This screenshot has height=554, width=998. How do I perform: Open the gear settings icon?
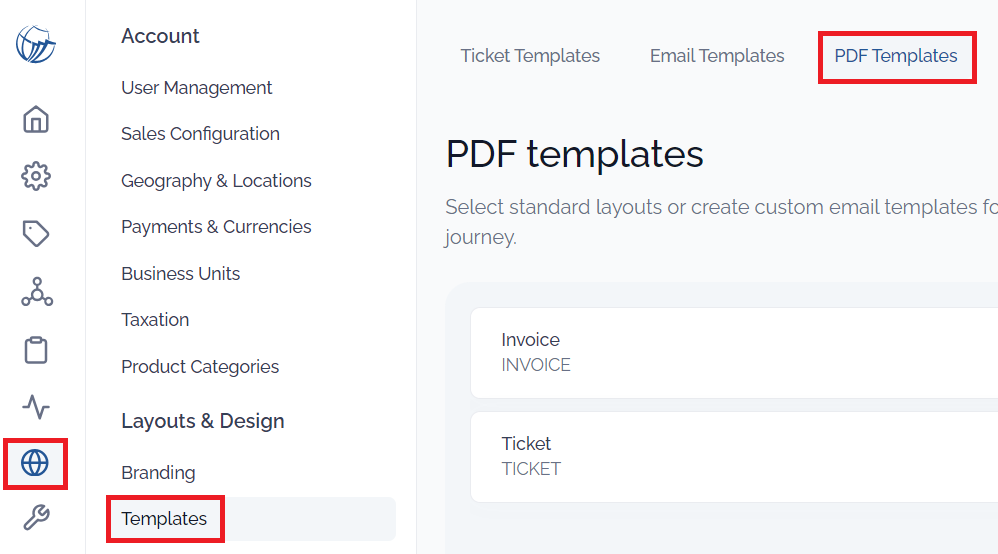coord(36,176)
